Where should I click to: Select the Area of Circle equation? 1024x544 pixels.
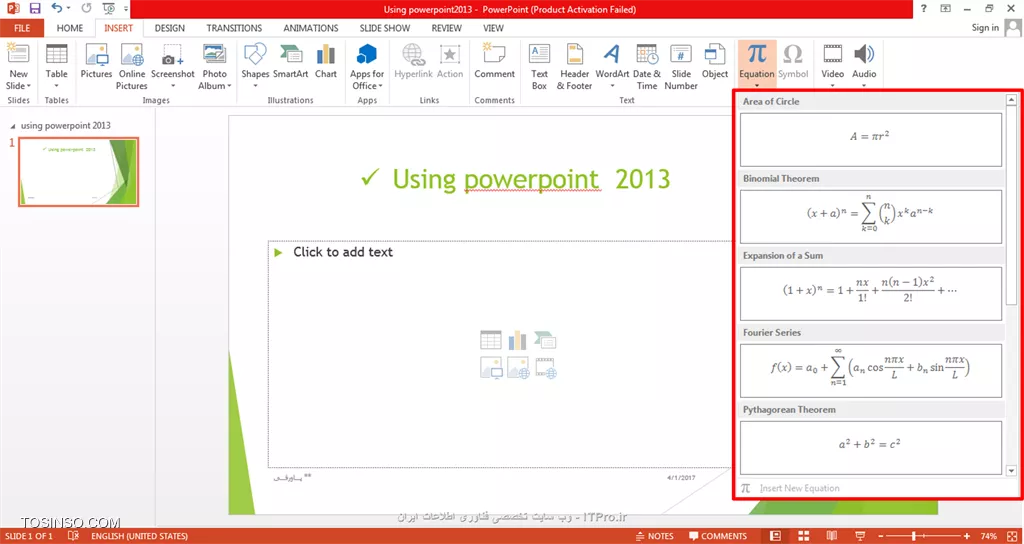pyautogui.click(x=871, y=140)
